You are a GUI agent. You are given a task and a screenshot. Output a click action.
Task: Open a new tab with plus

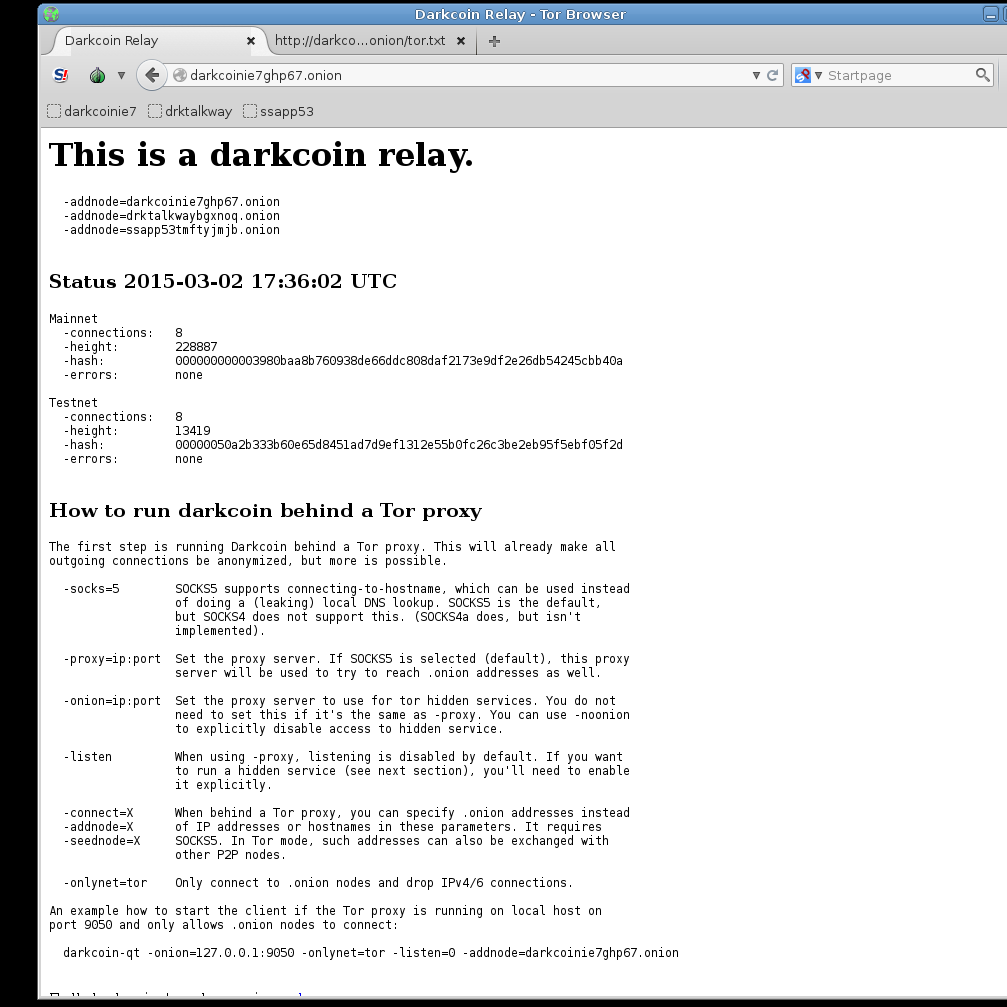click(494, 41)
